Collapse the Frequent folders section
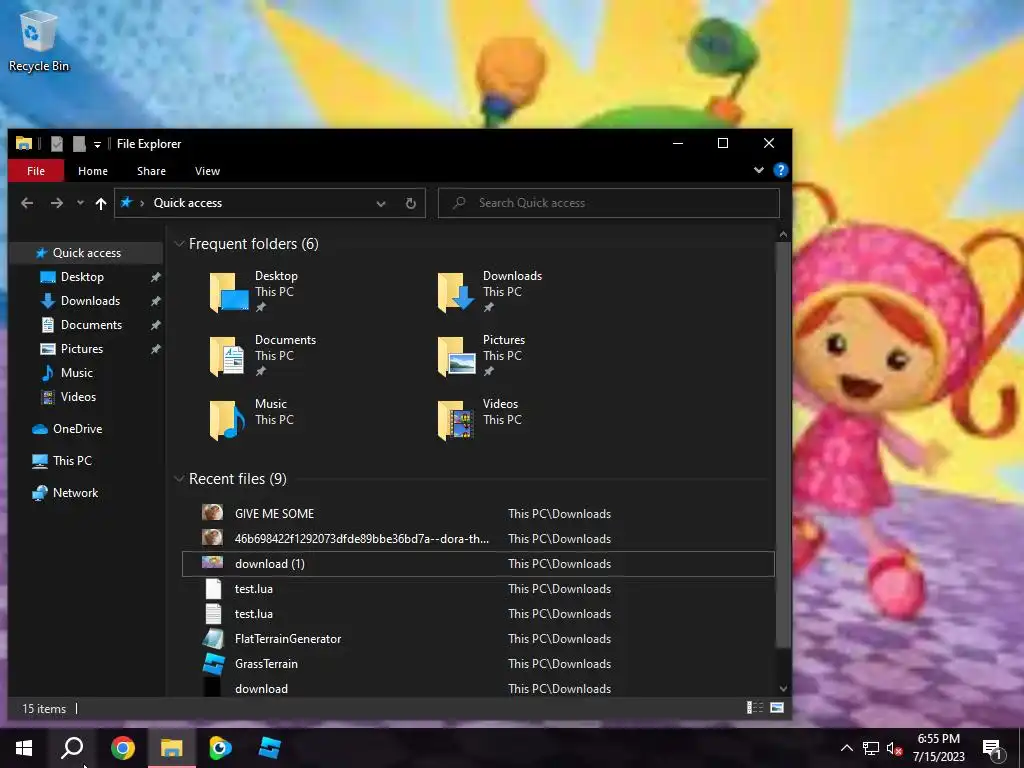 coord(179,244)
